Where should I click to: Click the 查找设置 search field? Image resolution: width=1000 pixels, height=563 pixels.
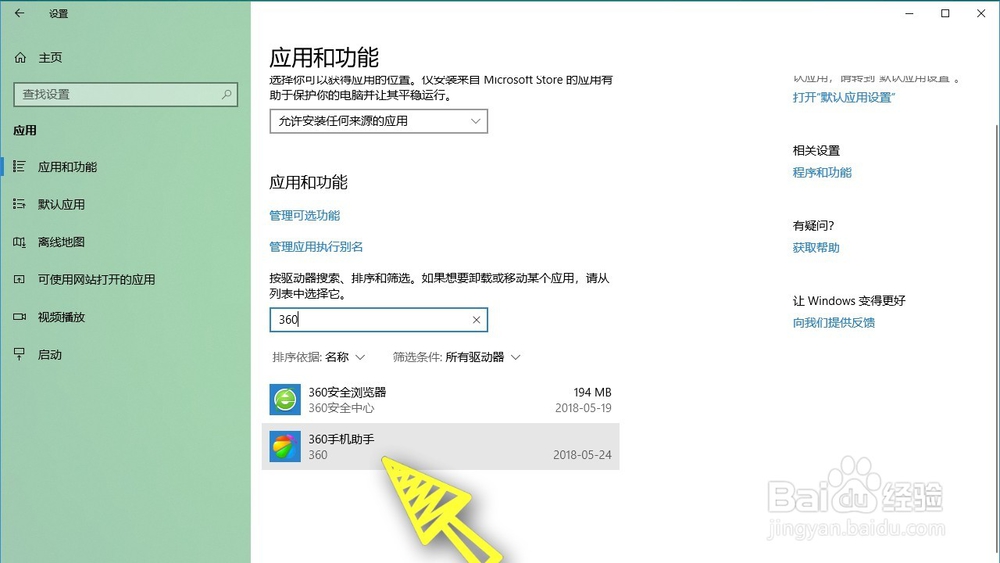pos(126,94)
